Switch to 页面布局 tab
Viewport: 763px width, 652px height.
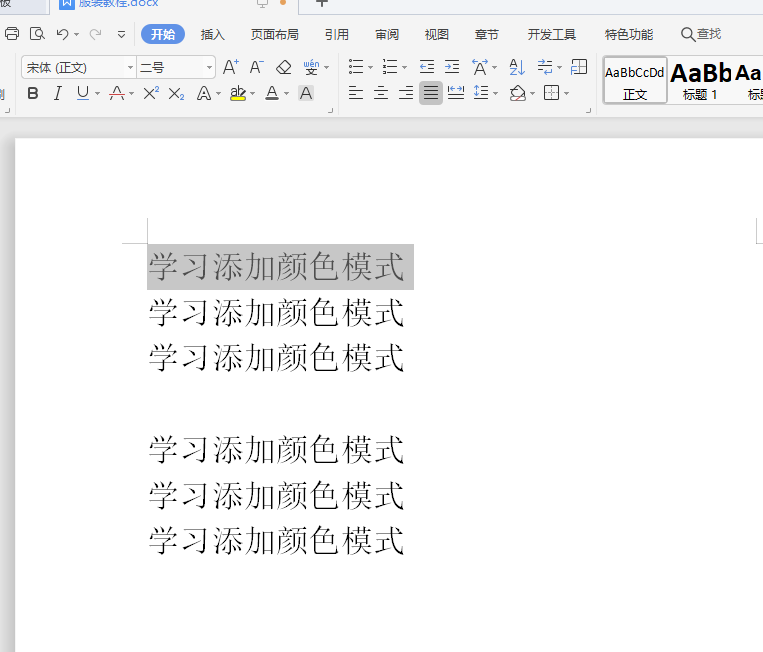[x=274, y=35]
